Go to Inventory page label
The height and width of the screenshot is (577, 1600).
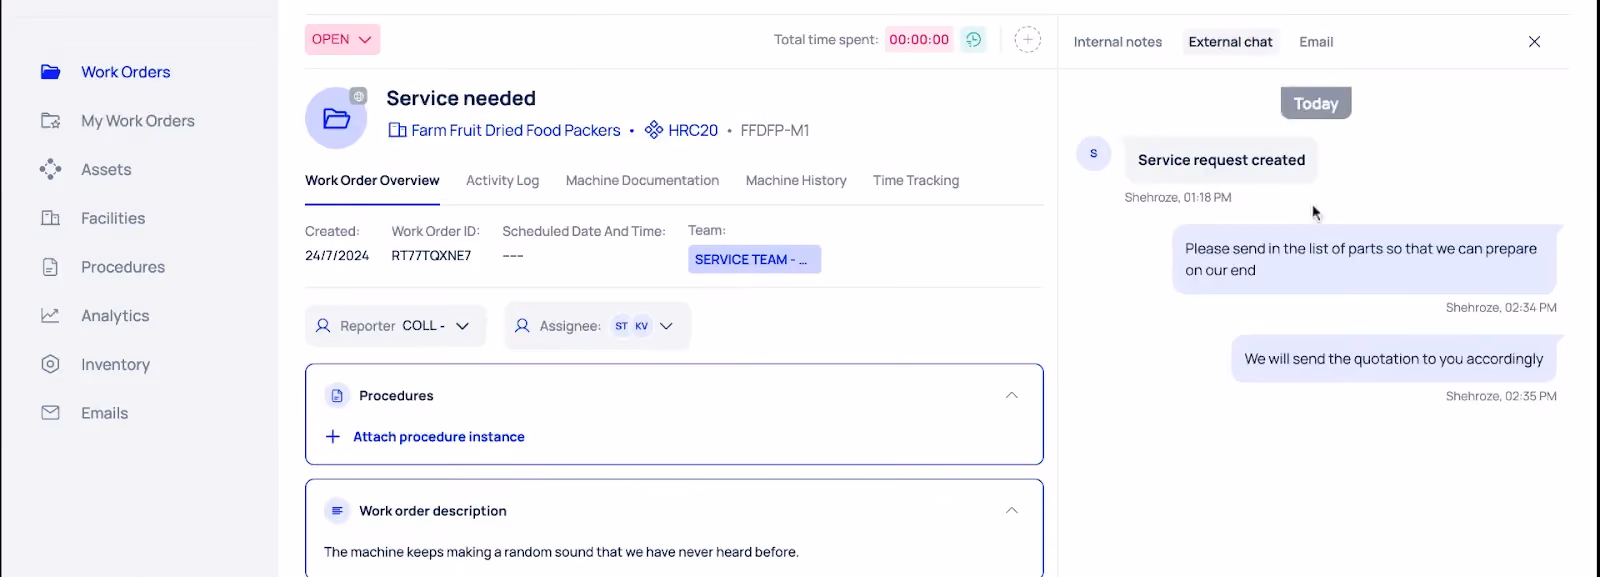(x=115, y=365)
